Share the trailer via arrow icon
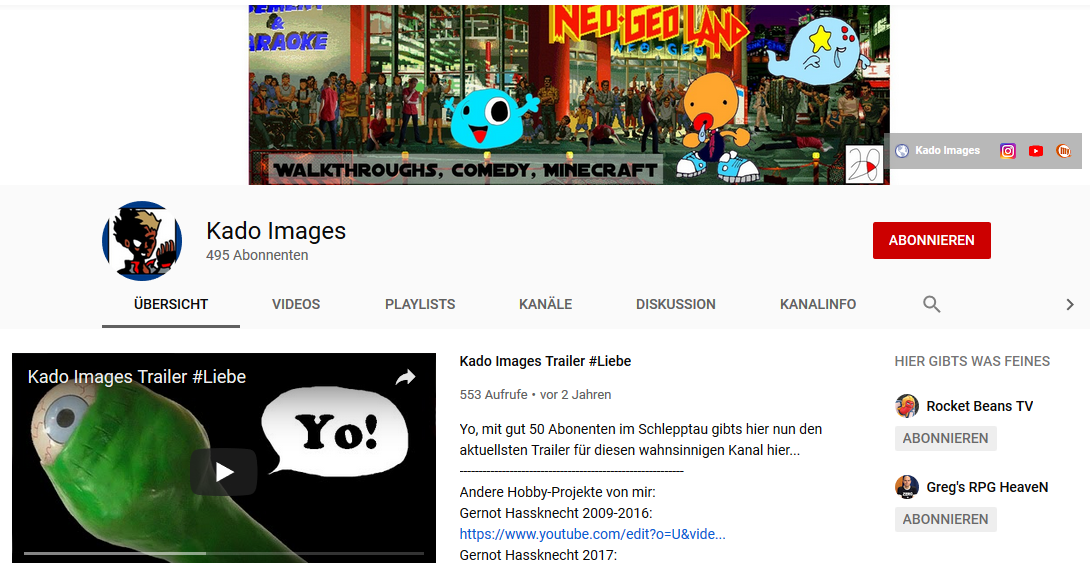 click(x=405, y=377)
